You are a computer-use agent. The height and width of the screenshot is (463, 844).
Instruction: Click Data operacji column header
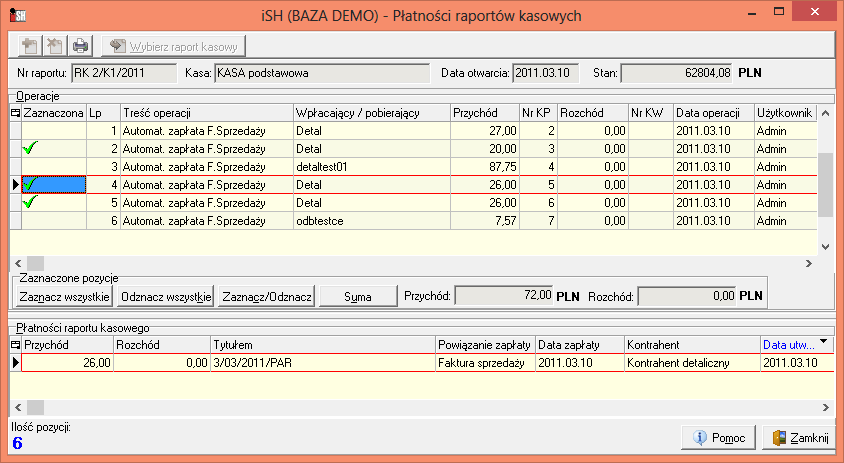pos(714,113)
